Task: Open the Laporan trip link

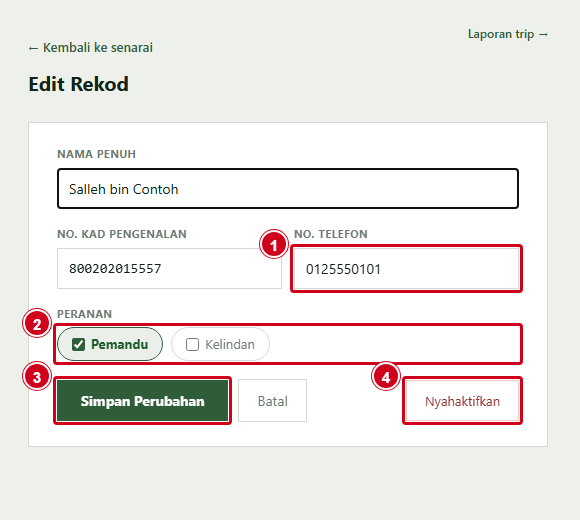Action: tap(508, 34)
